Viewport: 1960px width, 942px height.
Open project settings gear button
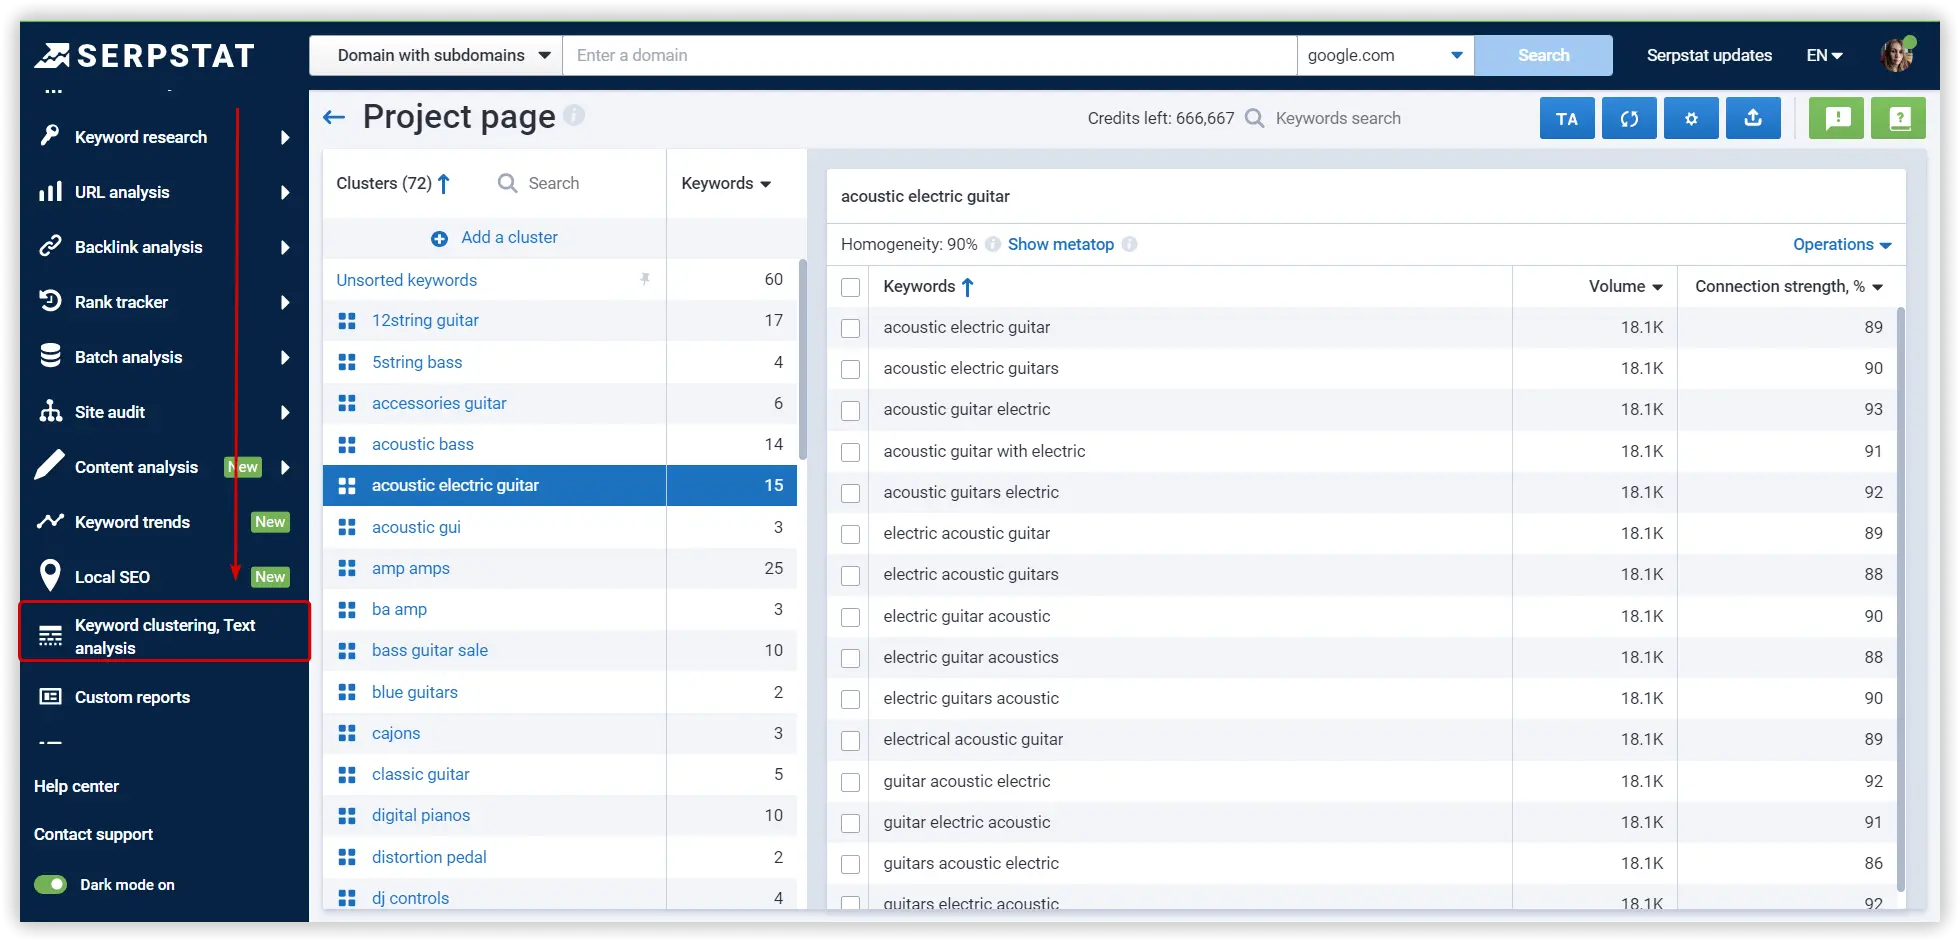pyautogui.click(x=1691, y=118)
